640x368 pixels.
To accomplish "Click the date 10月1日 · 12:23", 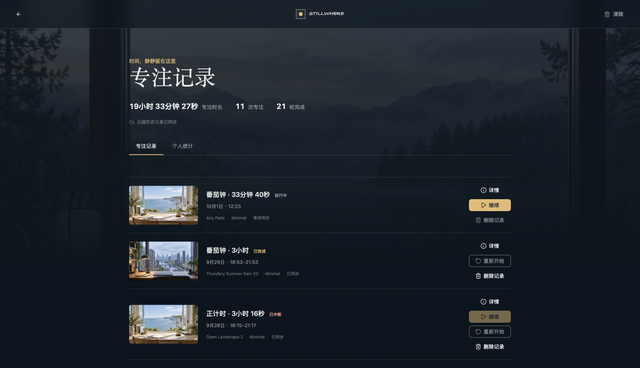I will 223,206.
